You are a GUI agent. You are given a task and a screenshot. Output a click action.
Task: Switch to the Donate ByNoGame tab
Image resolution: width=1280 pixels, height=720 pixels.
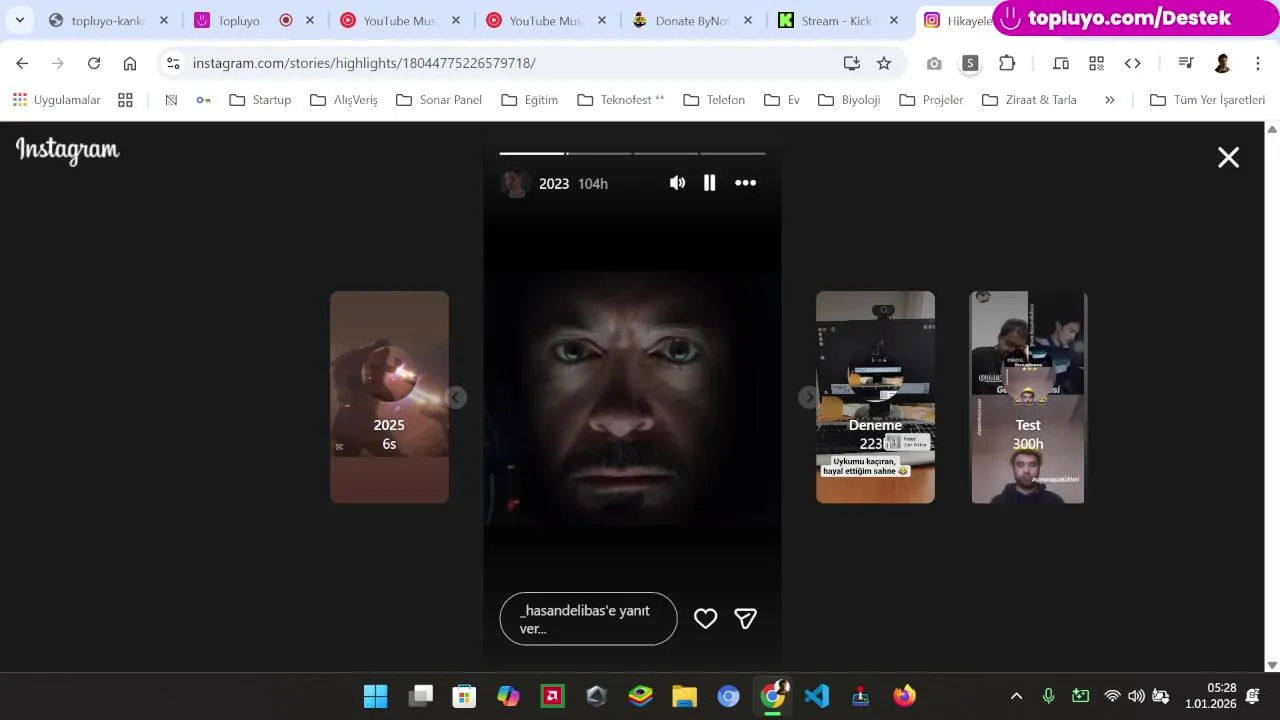coord(692,21)
